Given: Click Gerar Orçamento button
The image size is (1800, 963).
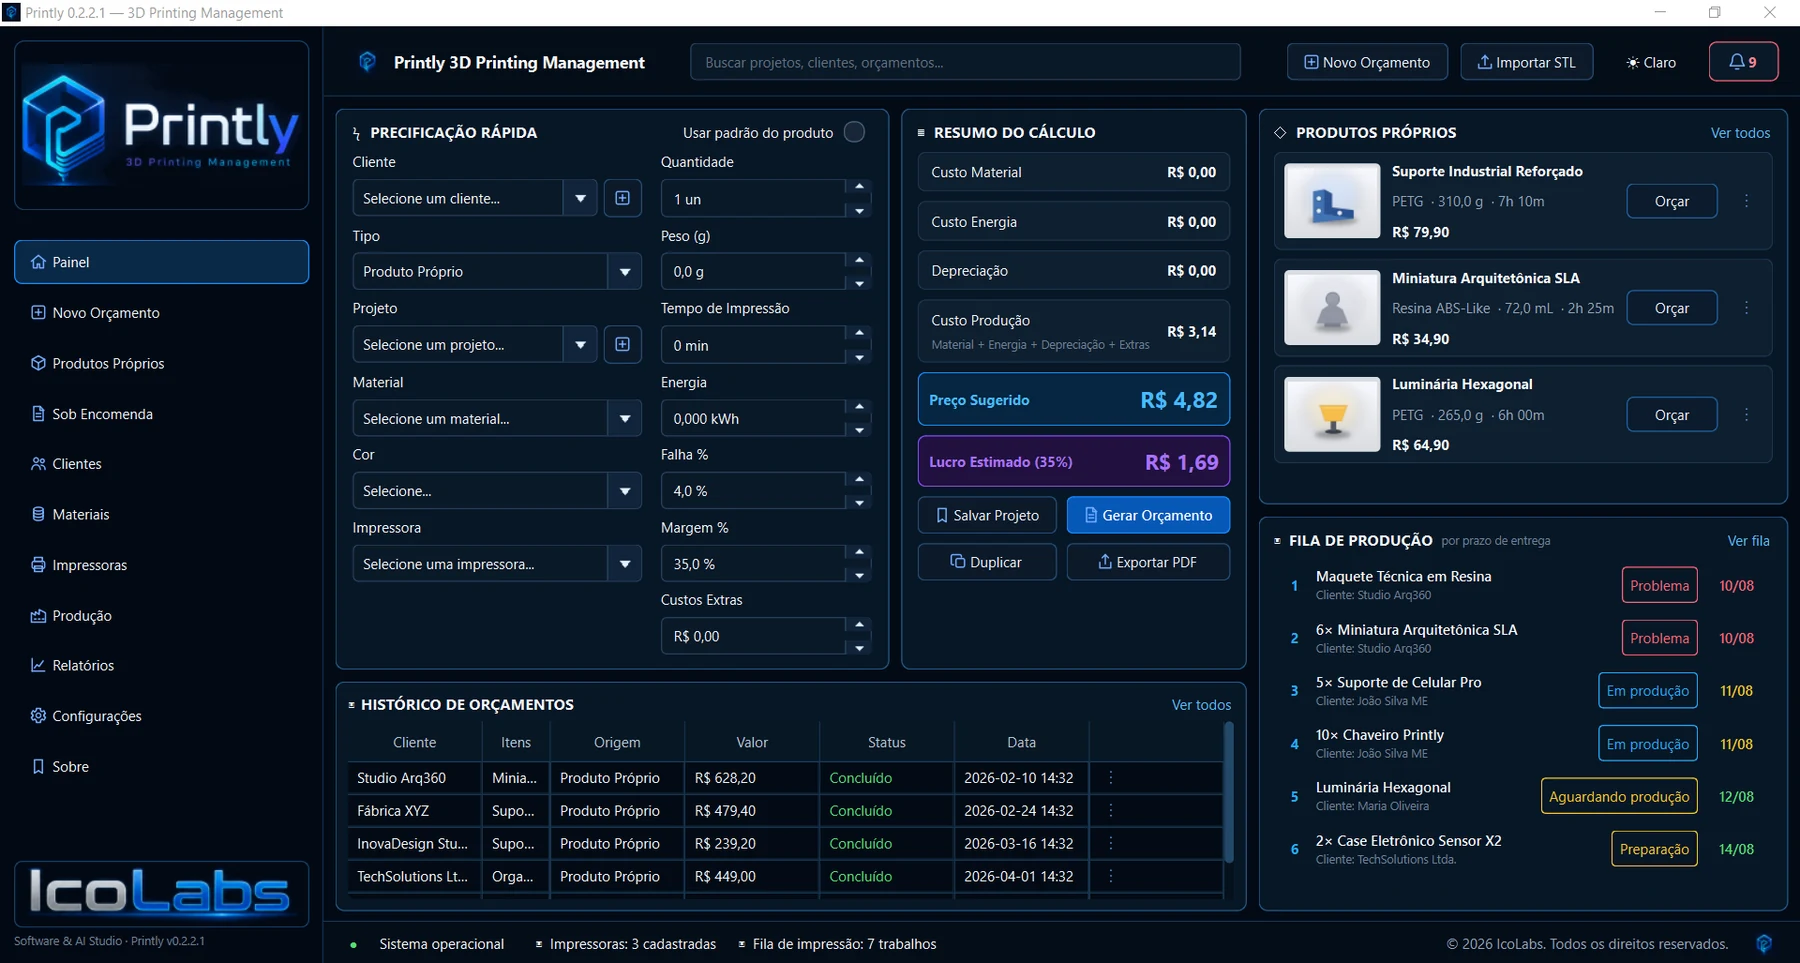Looking at the screenshot, I should (x=1148, y=515).
